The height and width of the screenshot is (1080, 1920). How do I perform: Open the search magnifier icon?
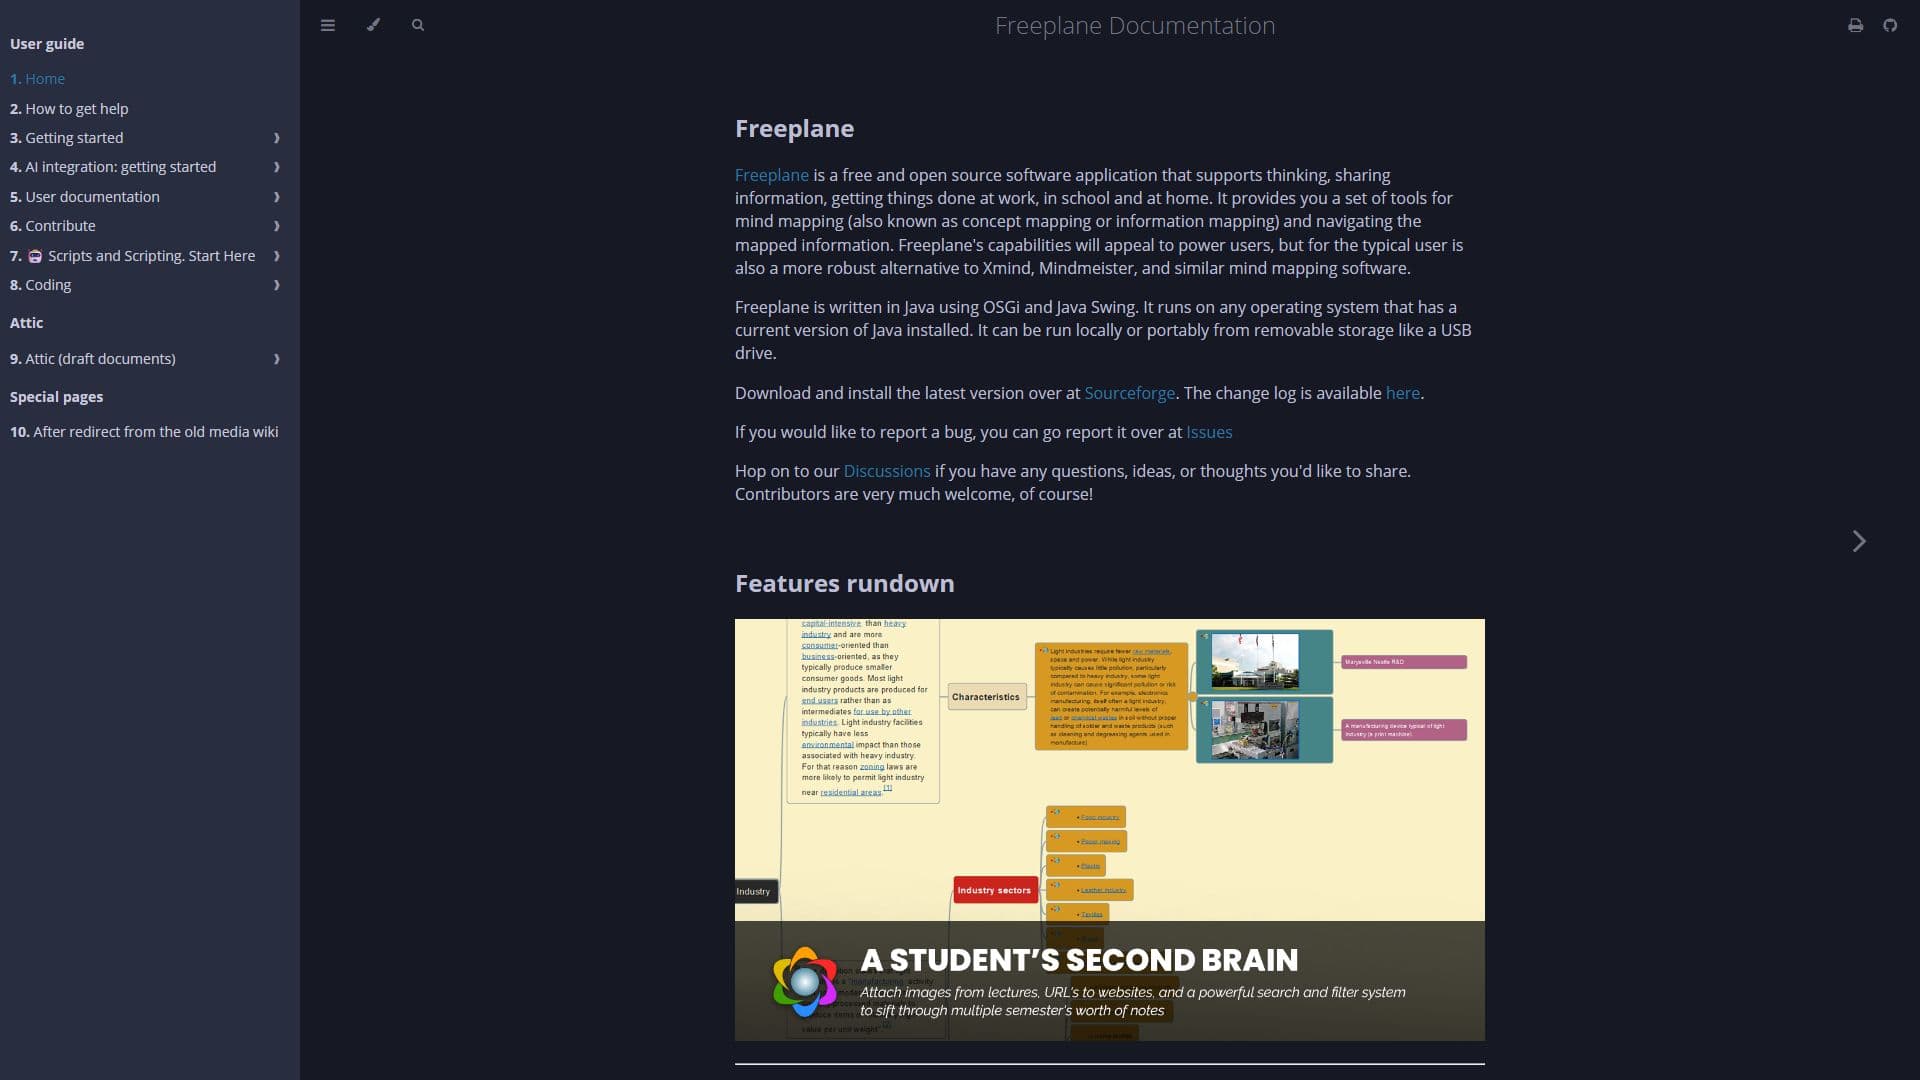tap(418, 25)
